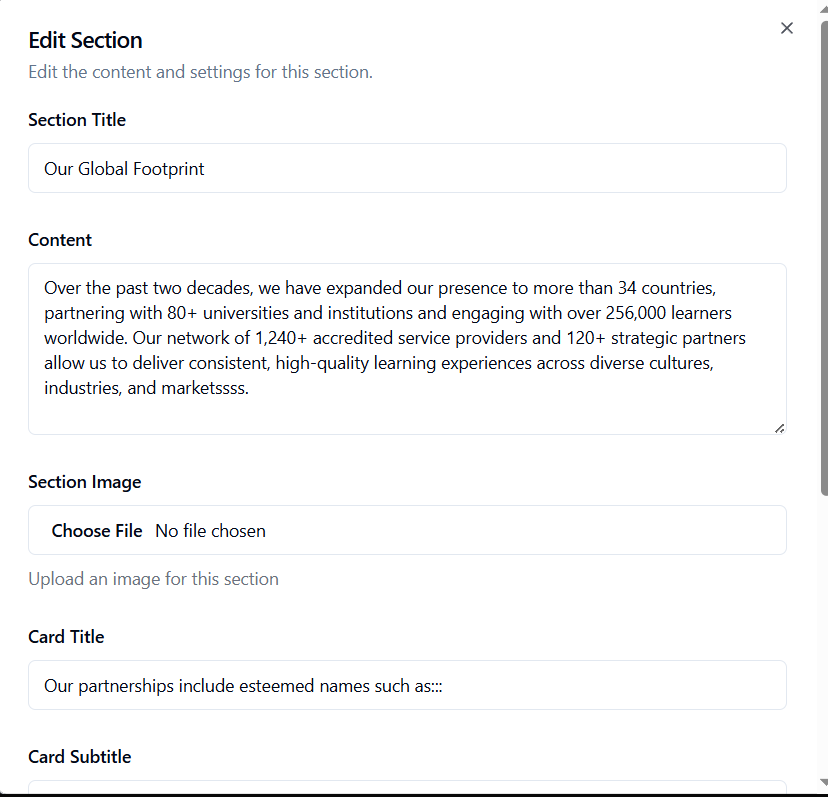Click the "Content" field label
Screen dimensions: 828x797
(x=60, y=240)
